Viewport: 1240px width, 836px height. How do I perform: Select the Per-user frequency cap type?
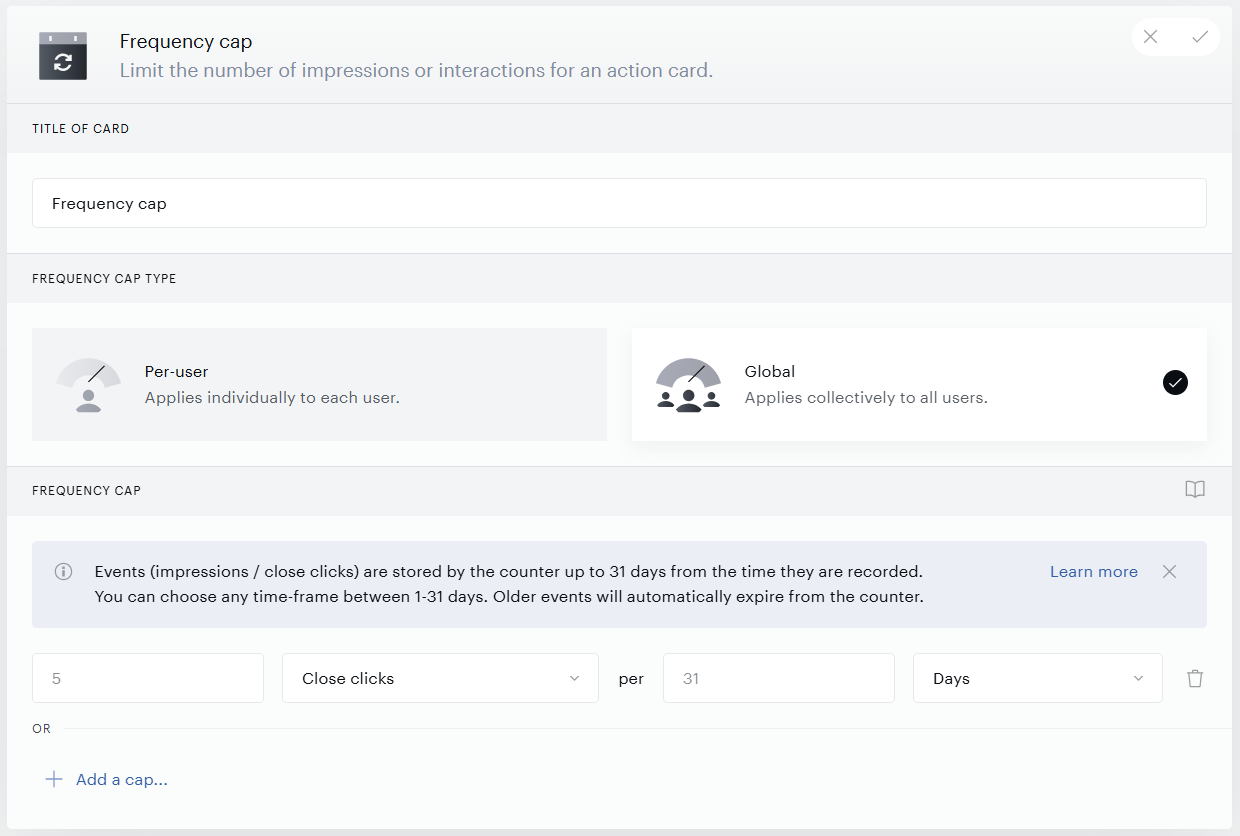pos(319,384)
